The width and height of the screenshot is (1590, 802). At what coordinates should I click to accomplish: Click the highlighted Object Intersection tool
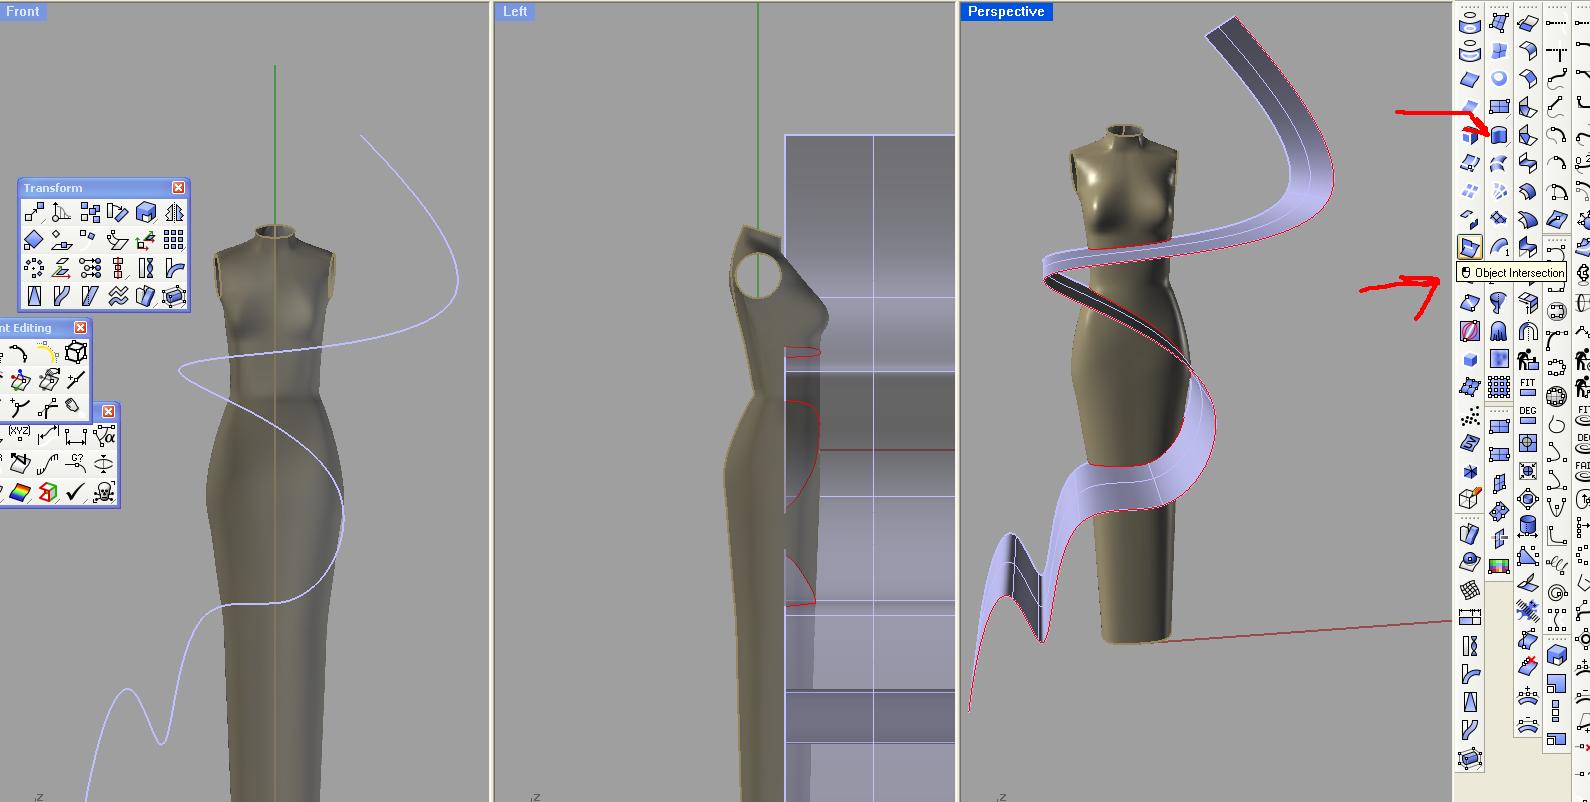coord(1469,247)
